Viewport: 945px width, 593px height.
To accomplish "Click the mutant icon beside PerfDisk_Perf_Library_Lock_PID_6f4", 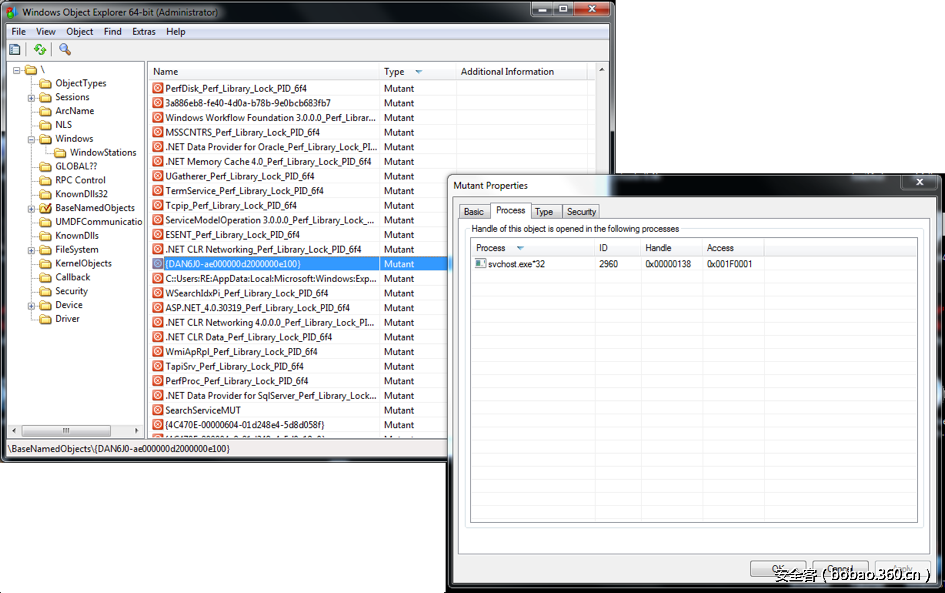I will 157,88.
